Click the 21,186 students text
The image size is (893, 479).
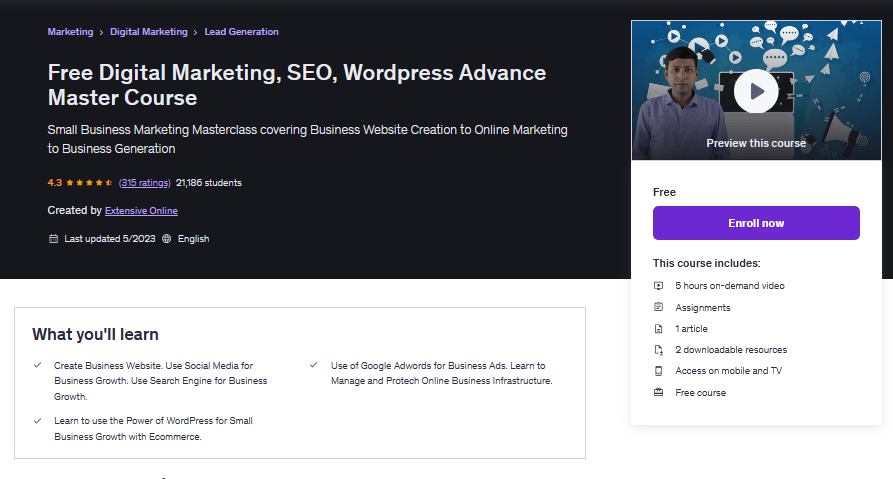[208, 183]
